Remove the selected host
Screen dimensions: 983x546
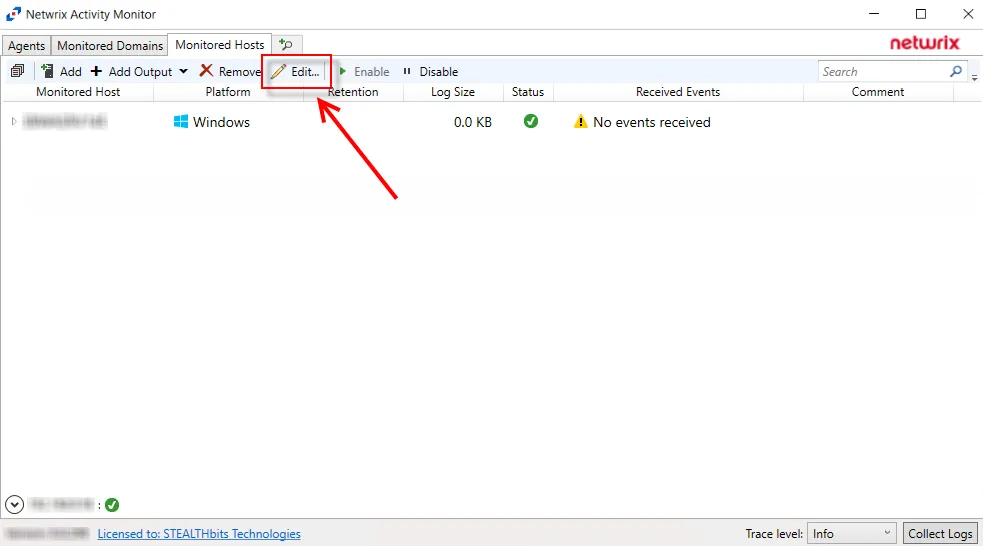(229, 71)
